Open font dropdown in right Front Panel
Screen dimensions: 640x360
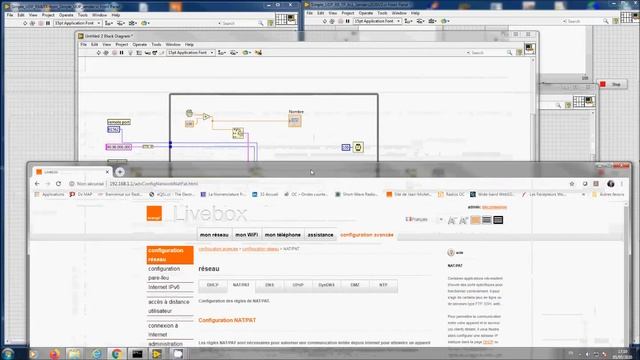click(377, 21)
